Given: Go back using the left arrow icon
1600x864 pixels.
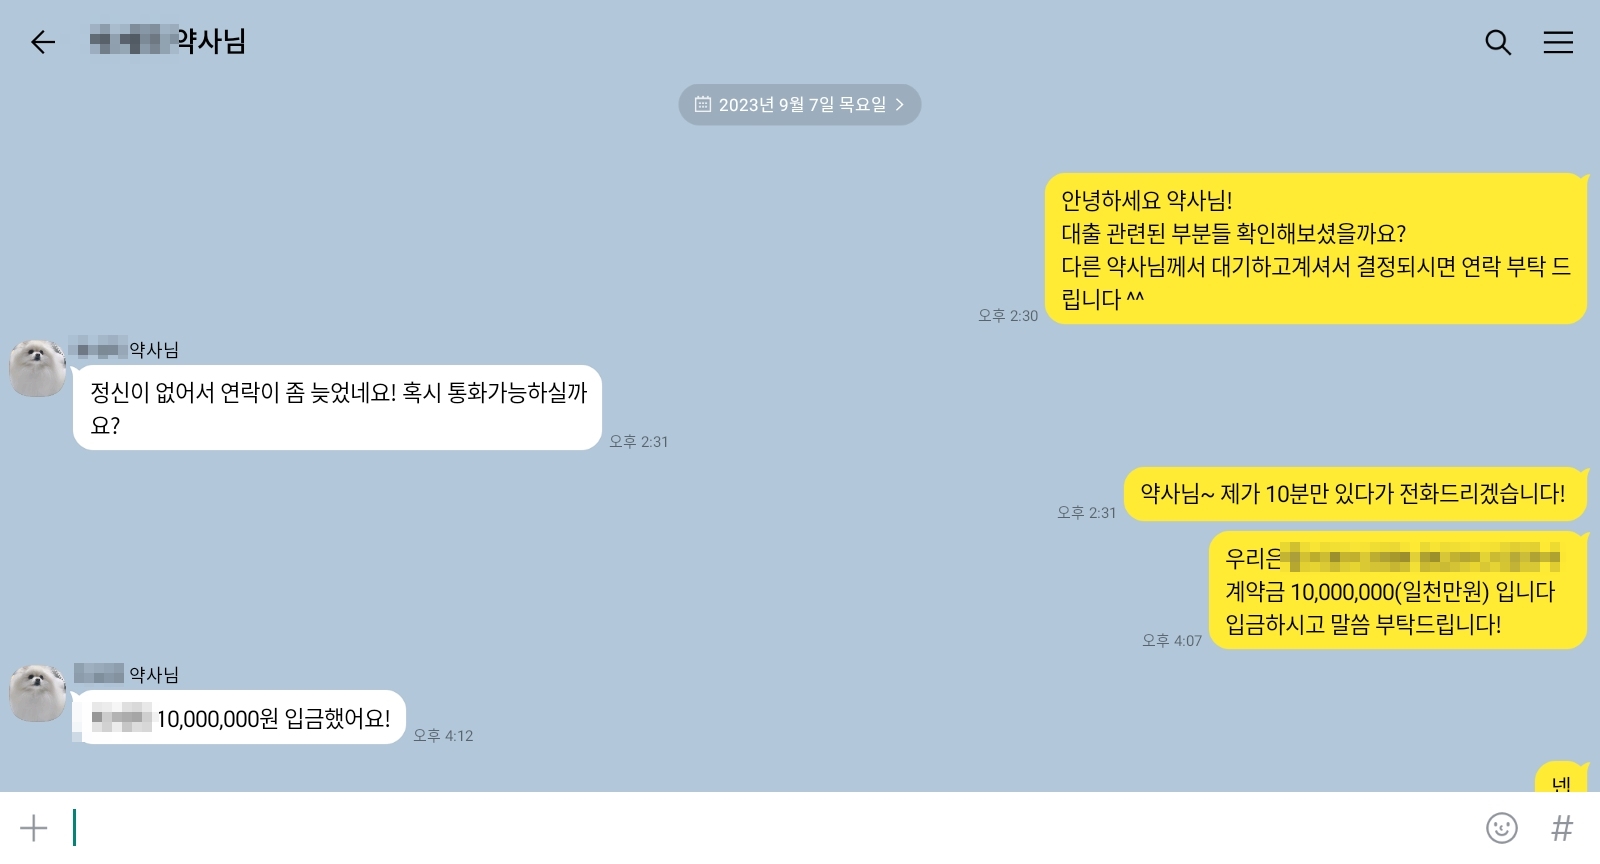Looking at the screenshot, I should coord(43,42).
